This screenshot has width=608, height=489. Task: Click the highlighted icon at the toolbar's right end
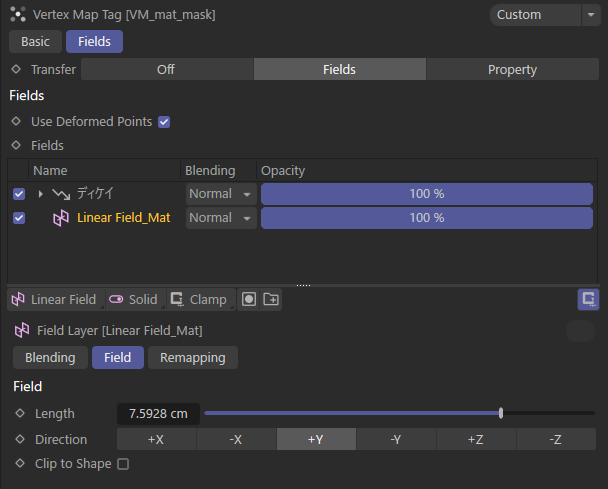tap(588, 299)
